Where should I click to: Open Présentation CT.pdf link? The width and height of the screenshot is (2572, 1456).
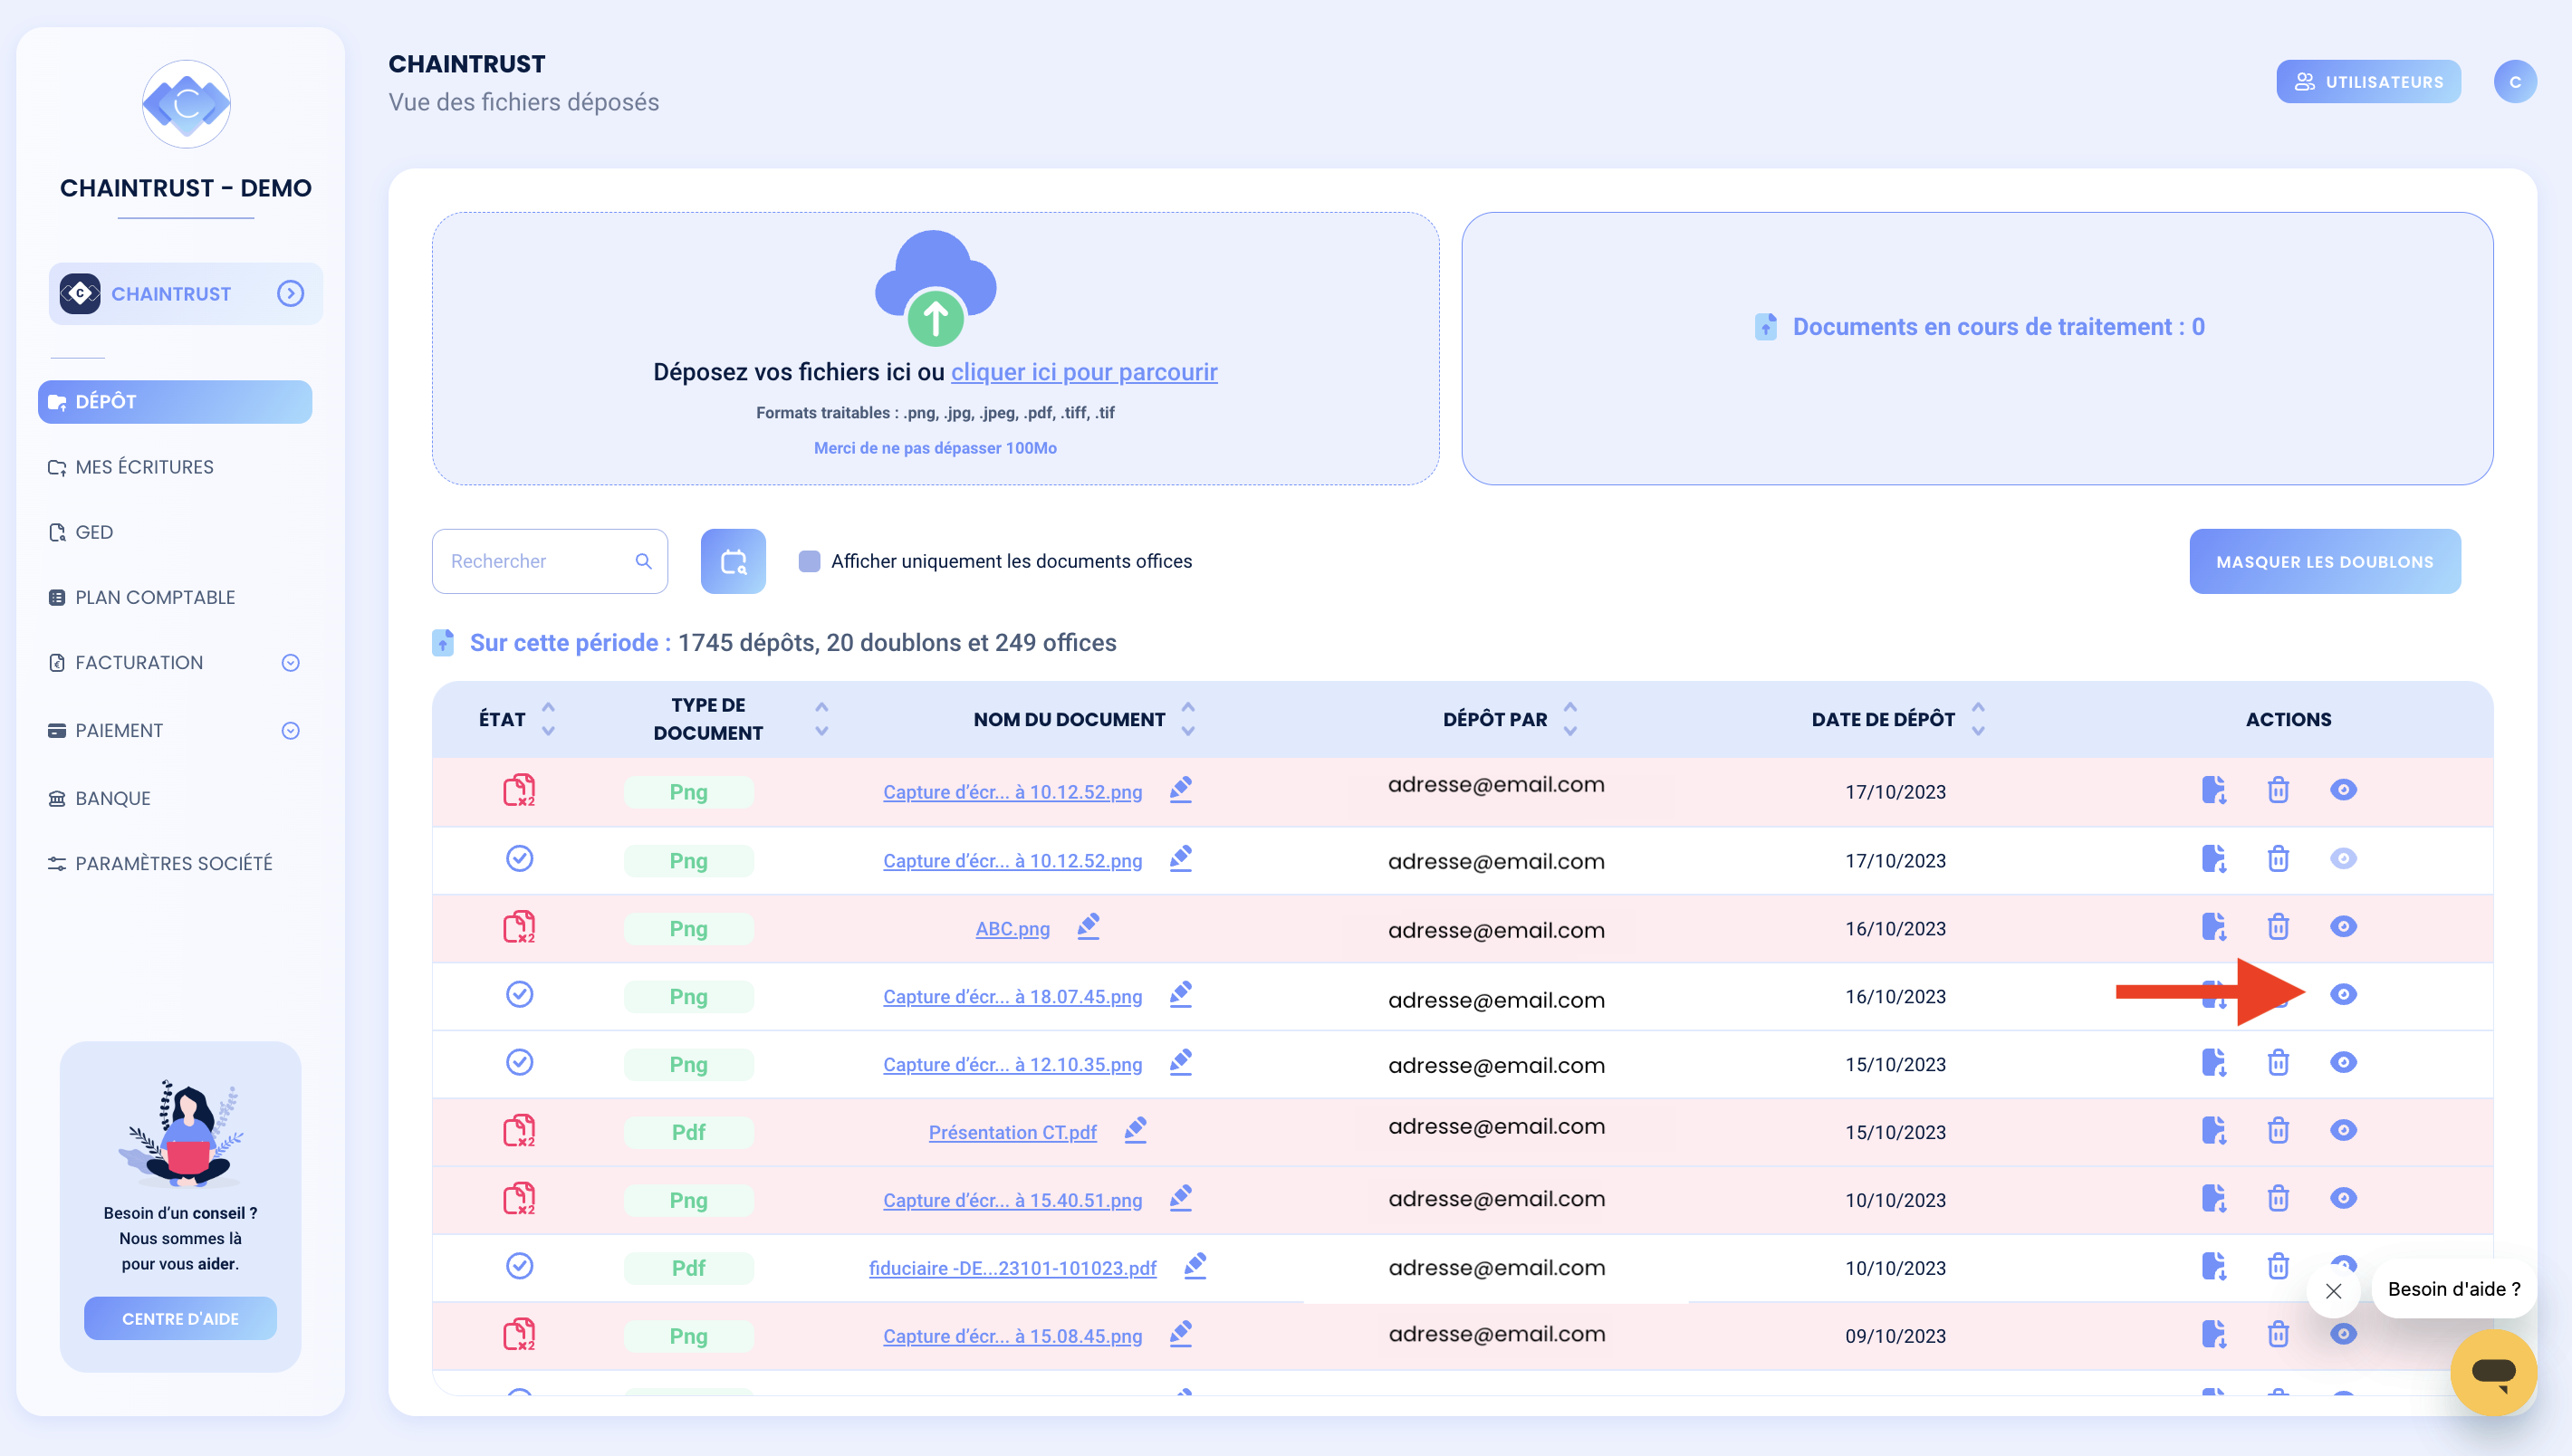click(x=1012, y=1132)
